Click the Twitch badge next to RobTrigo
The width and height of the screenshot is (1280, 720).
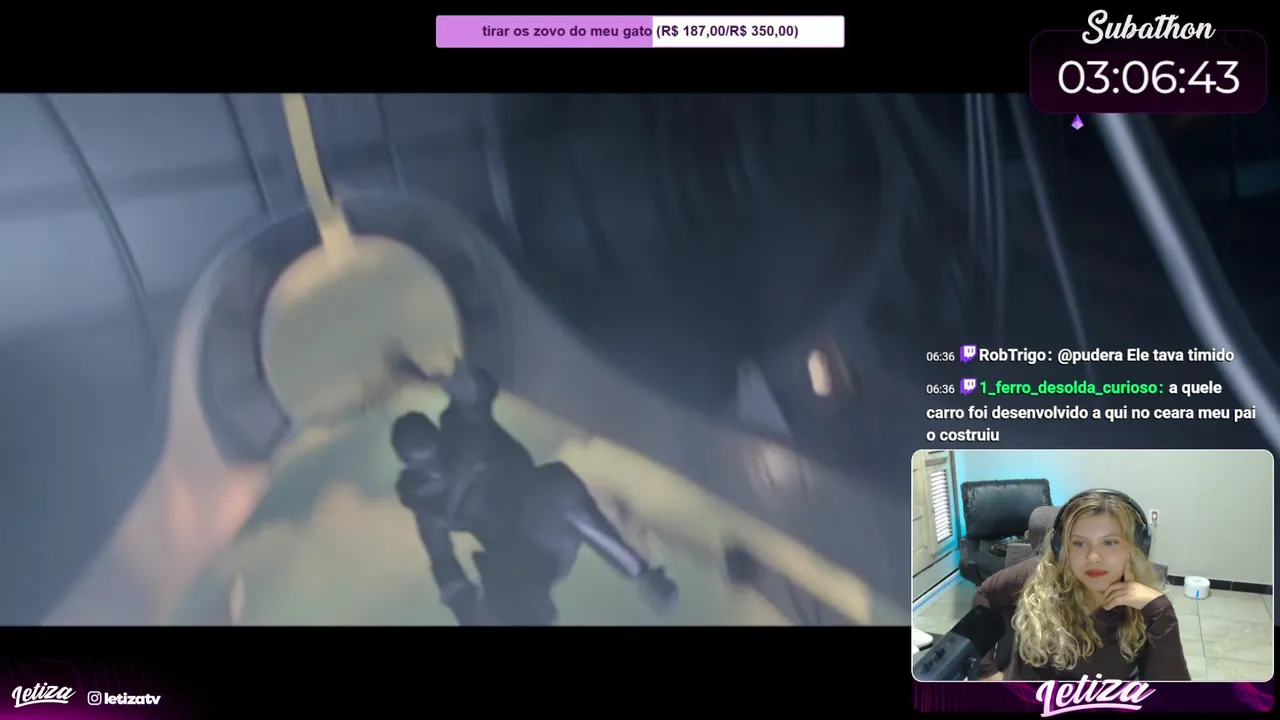click(x=968, y=354)
